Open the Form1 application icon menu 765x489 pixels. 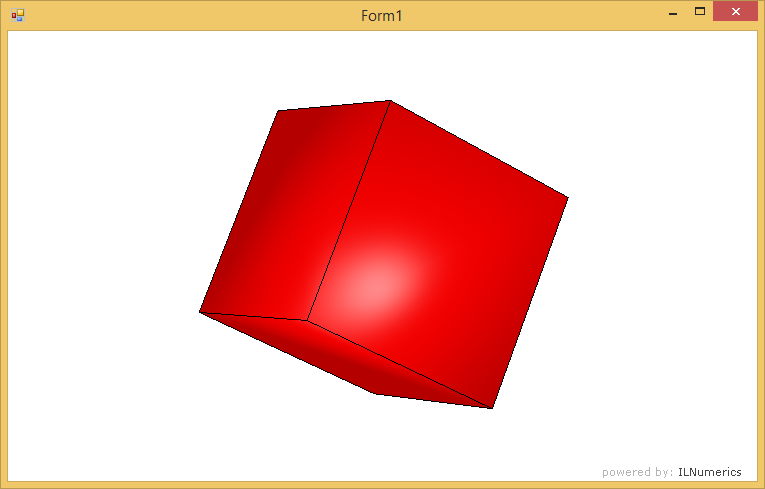click(x=18, y=15)
